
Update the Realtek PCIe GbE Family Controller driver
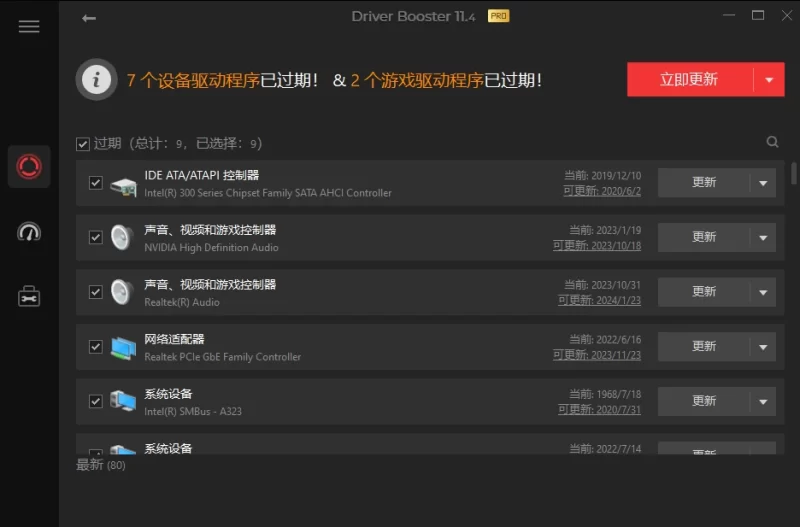tap(704, 346)
